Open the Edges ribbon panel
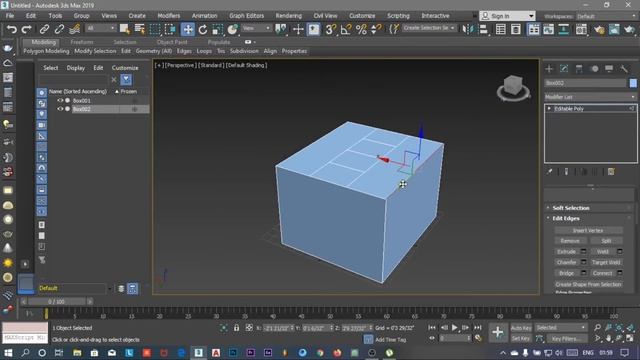640x360 pixels. [x=184, y=51]
